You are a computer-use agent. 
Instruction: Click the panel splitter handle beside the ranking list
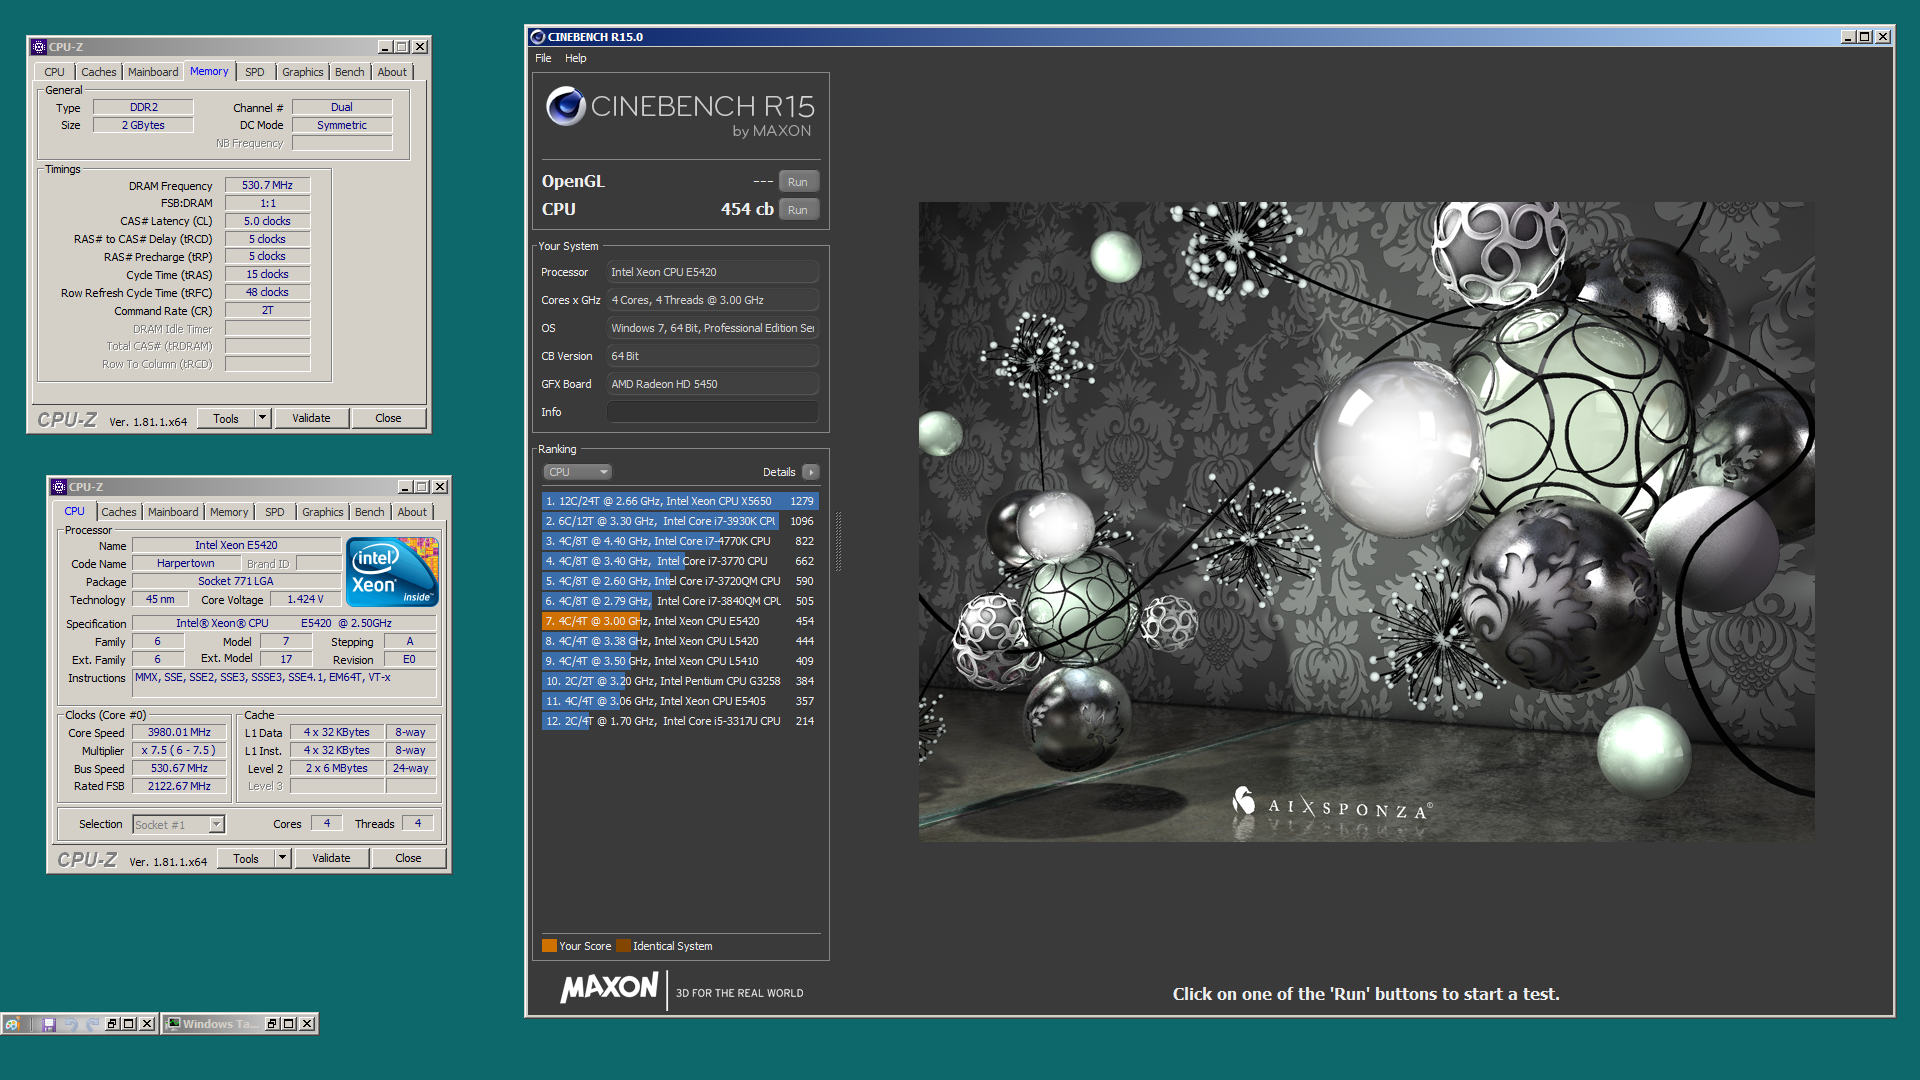838,541
